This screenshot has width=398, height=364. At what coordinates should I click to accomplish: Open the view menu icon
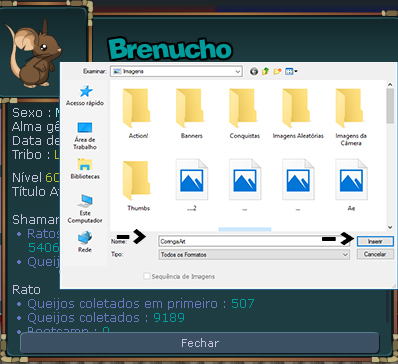(x=291, y=71)
